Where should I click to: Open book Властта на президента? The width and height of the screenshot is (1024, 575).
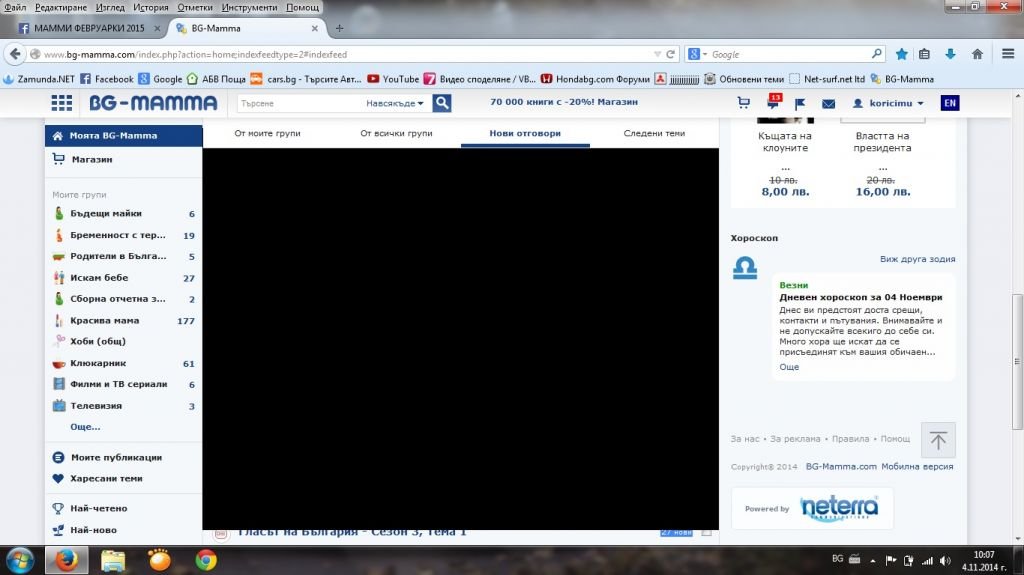tap(882, 142)
